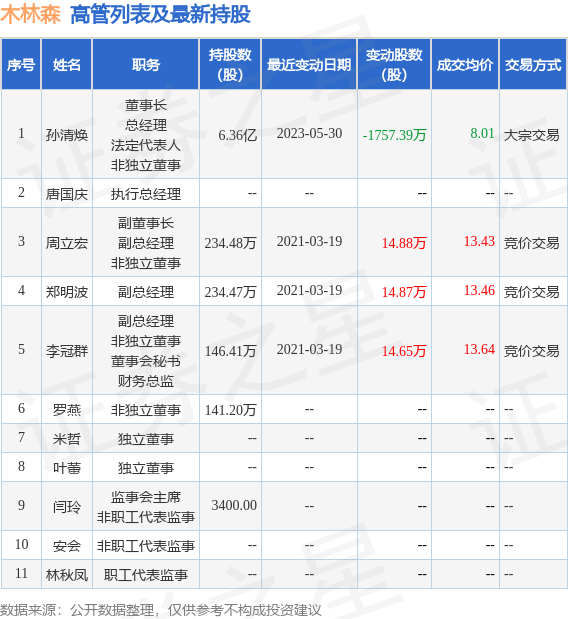
Task: Select the name 叶蕾
Action: 67,467
